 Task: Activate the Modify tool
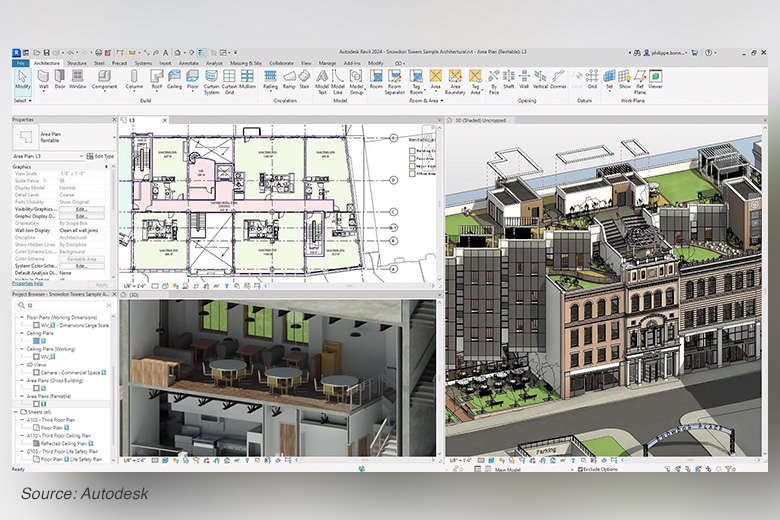(x=22, y=80)
